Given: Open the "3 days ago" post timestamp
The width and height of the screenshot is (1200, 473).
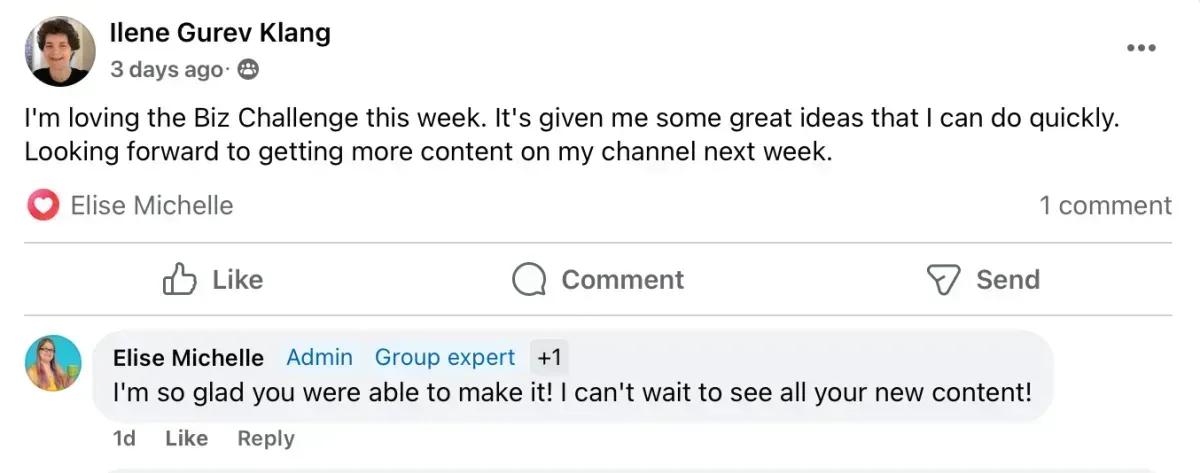Looking at the screenshot, I should pos(166,70).
